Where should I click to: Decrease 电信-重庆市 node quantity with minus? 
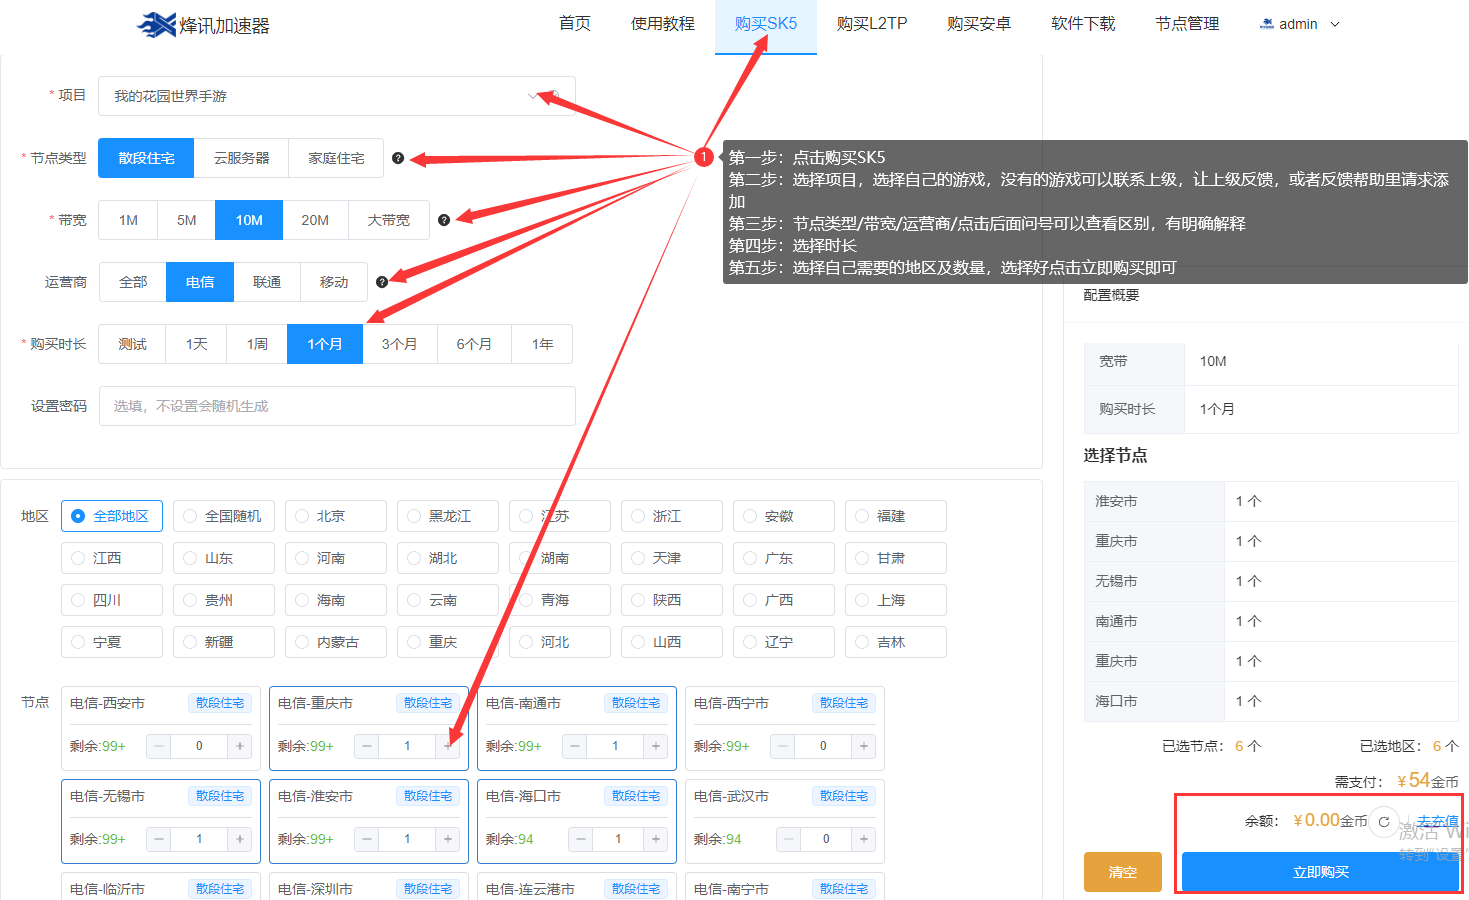(367, 746)
